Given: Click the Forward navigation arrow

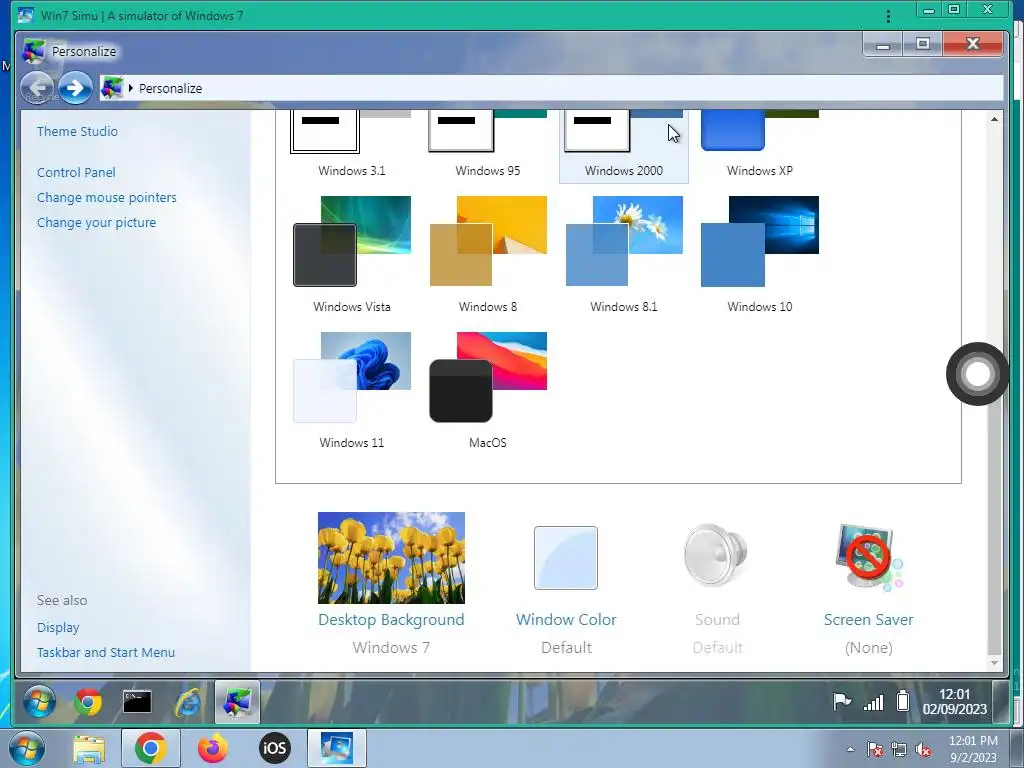Looking at the screenshot, I should pos(75,88).
